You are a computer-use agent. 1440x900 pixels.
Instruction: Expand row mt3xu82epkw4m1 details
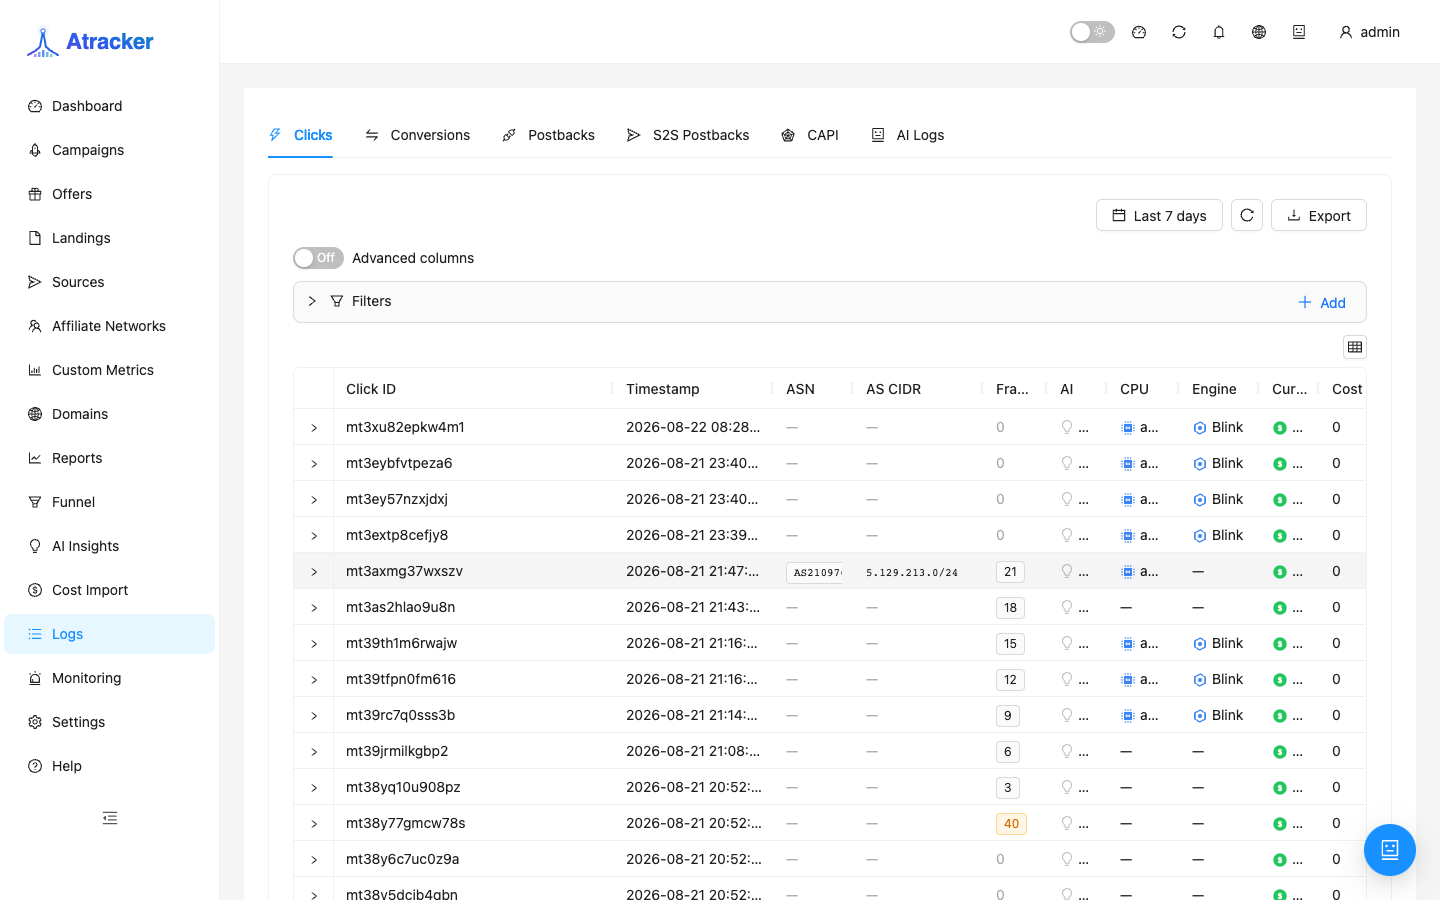point(314,428)
